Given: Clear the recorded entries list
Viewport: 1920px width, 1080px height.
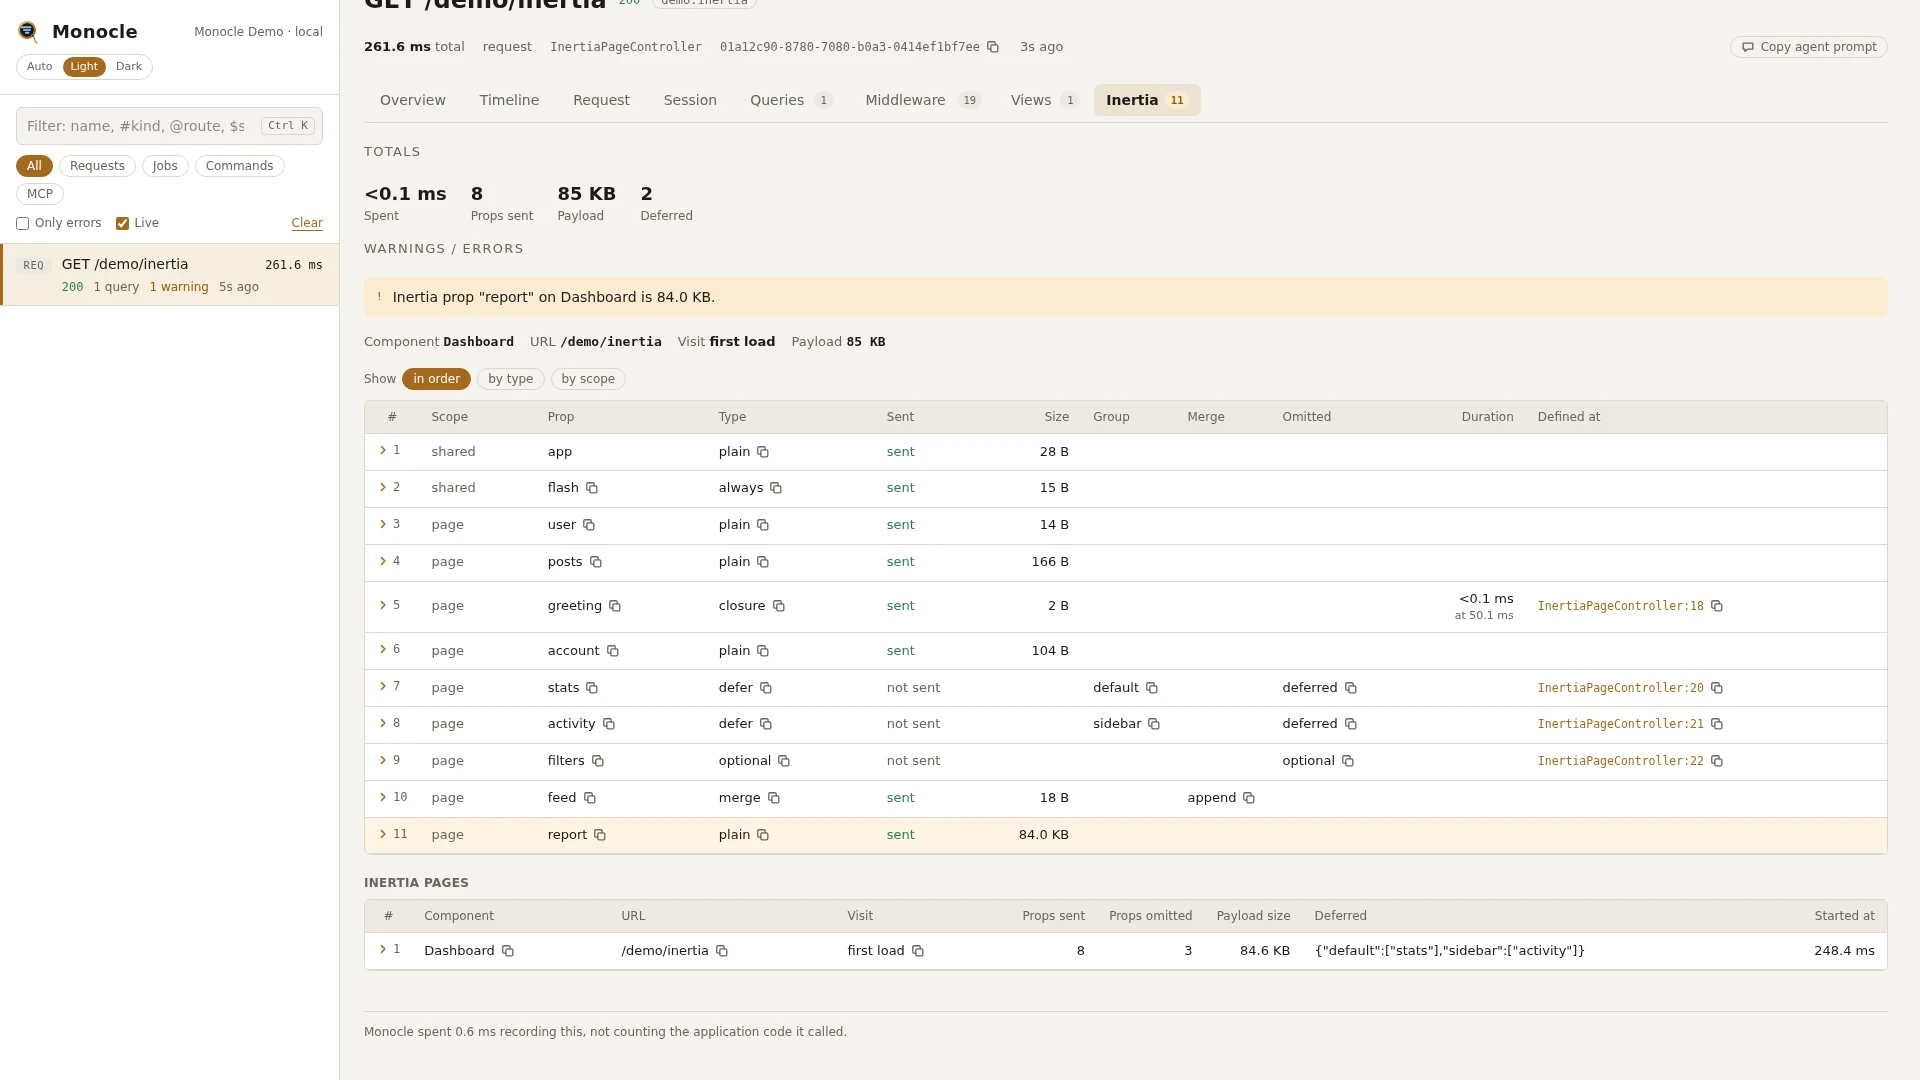Looking at the screenshot, I should 307,223.
